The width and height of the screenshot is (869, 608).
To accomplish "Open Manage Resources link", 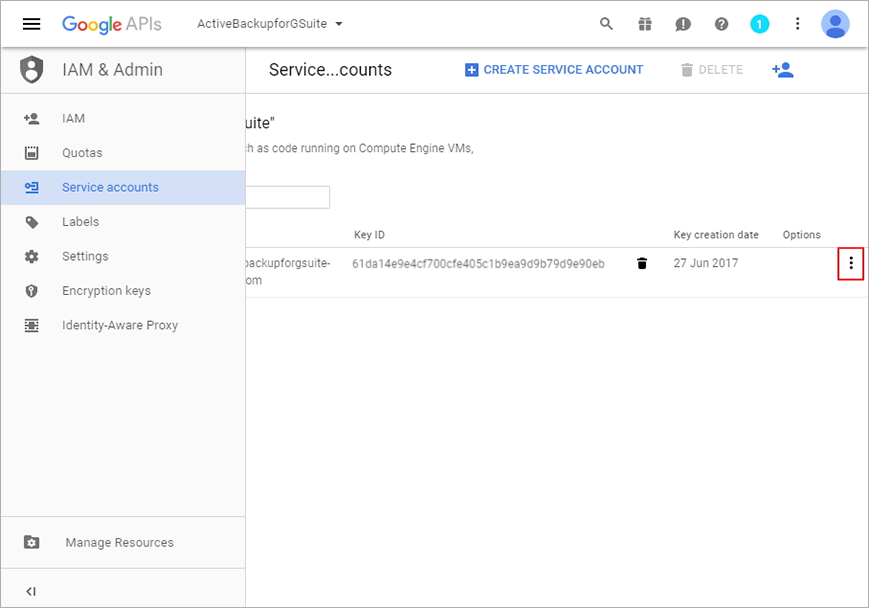I will point(120,542).
